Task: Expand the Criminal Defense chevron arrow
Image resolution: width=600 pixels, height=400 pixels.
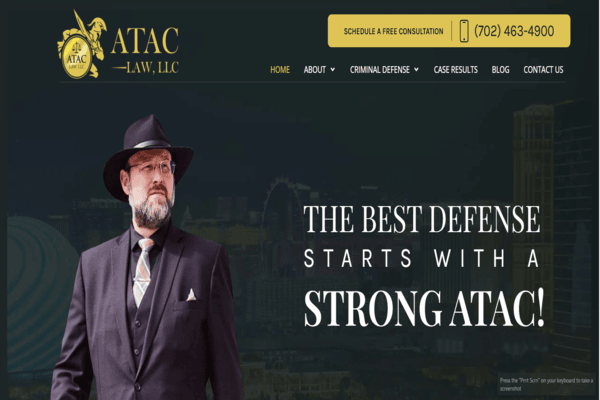Action: (x=416, y=70)
